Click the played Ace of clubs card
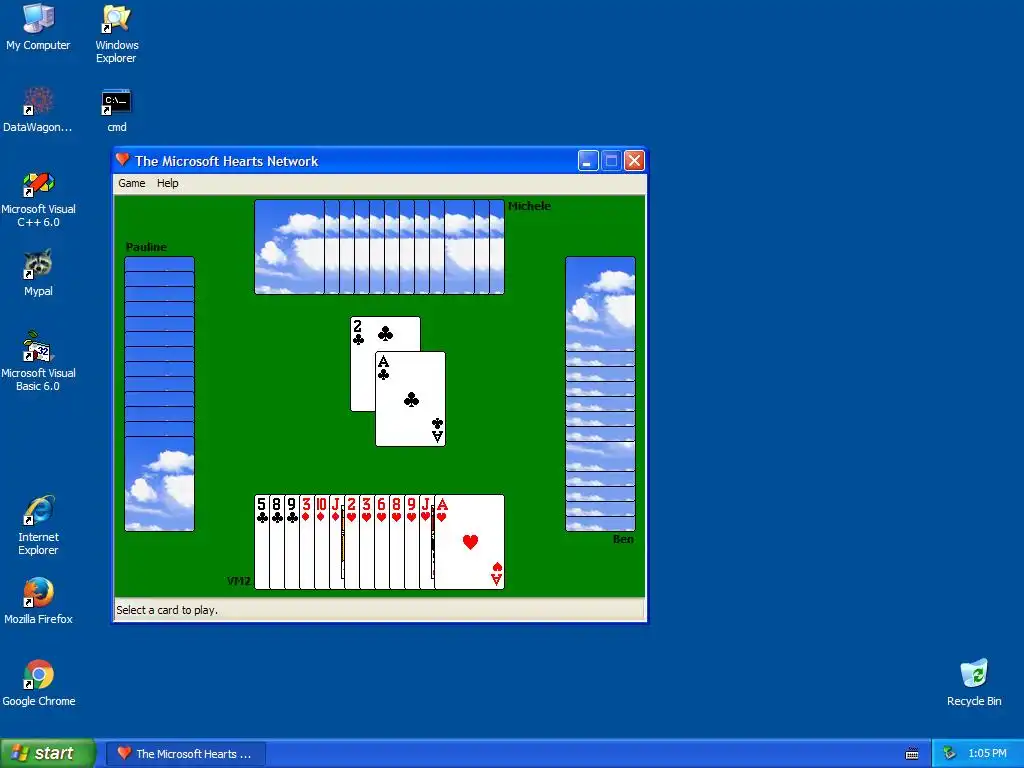The height and width of the screenshot is (768, 1024). coord(410,399)
